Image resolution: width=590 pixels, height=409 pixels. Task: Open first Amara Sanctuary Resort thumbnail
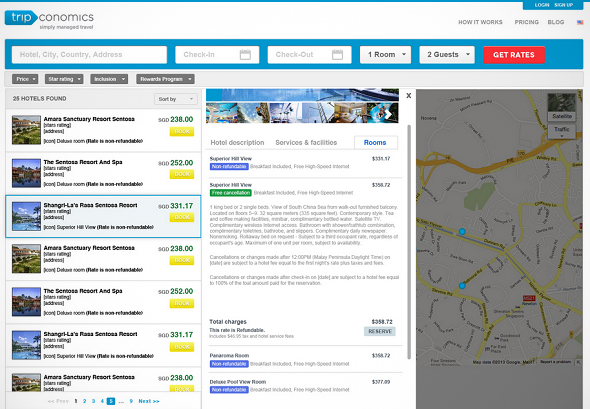point(26,130)
